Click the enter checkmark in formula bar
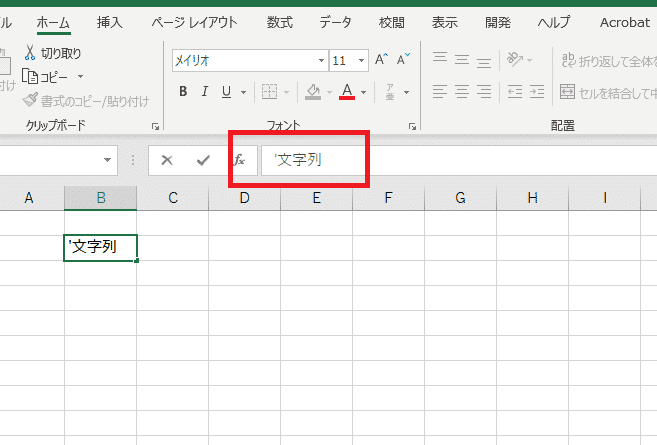This screenshot has width=657, height=445. 203,160
